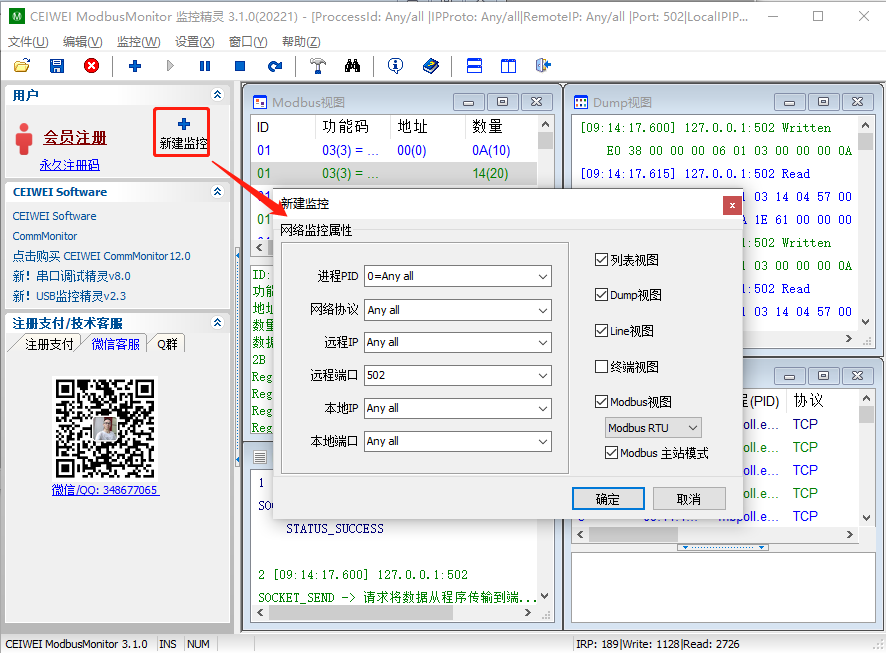Click the CommMonitor link
This screenshot has height=653, width=886.
tap(45, 236)
